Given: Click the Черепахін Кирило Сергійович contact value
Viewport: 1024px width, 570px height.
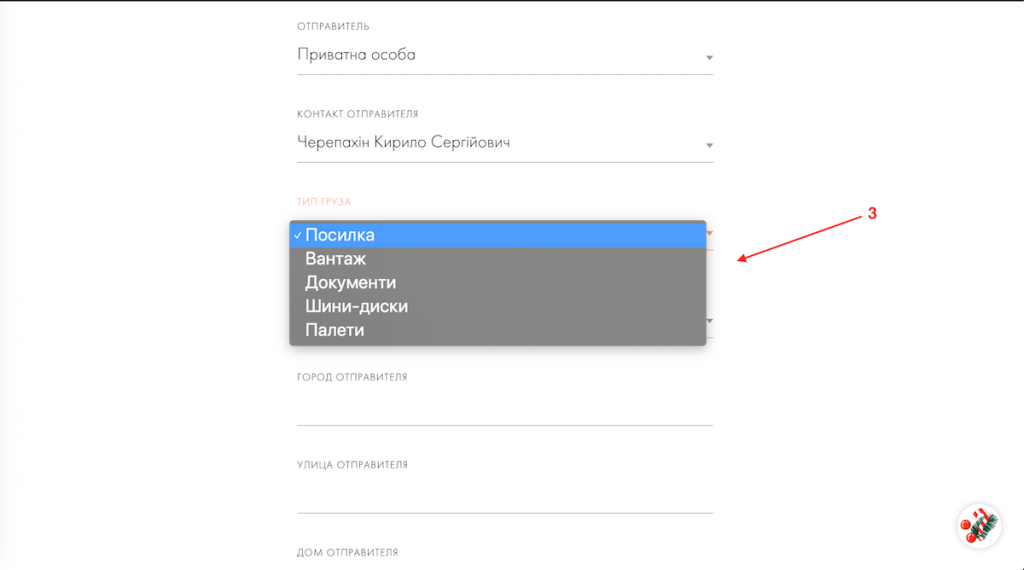Looking at the screenshot, I should 404,143.
